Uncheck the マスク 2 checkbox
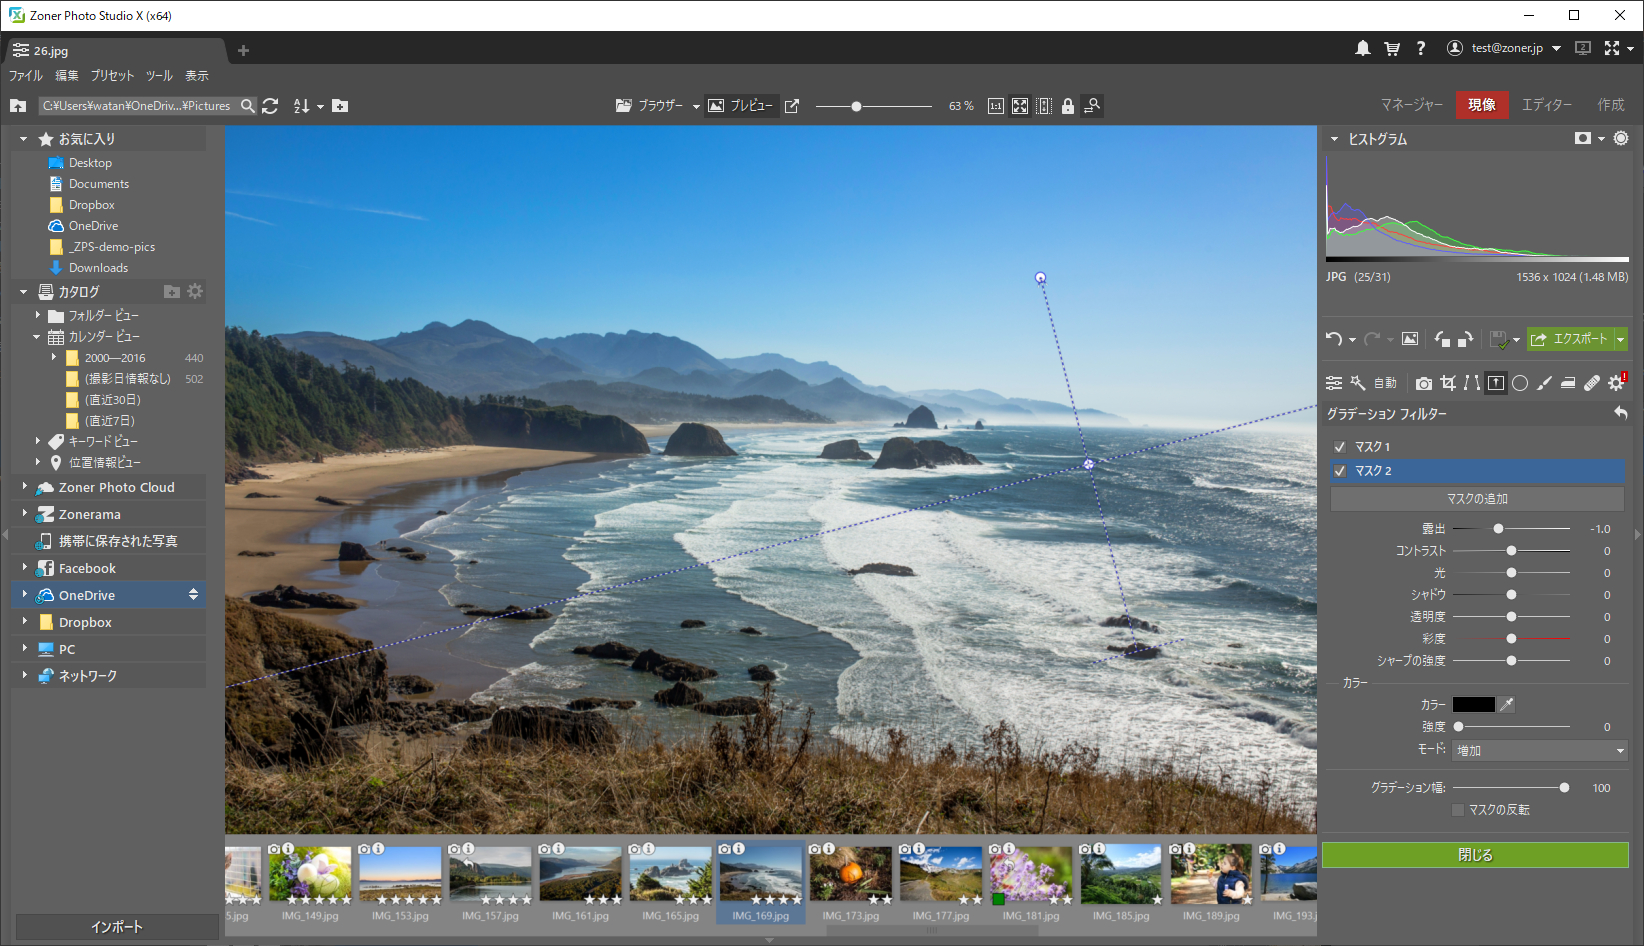Viewport: 1644px width, 946px height. coord(1340,471)
